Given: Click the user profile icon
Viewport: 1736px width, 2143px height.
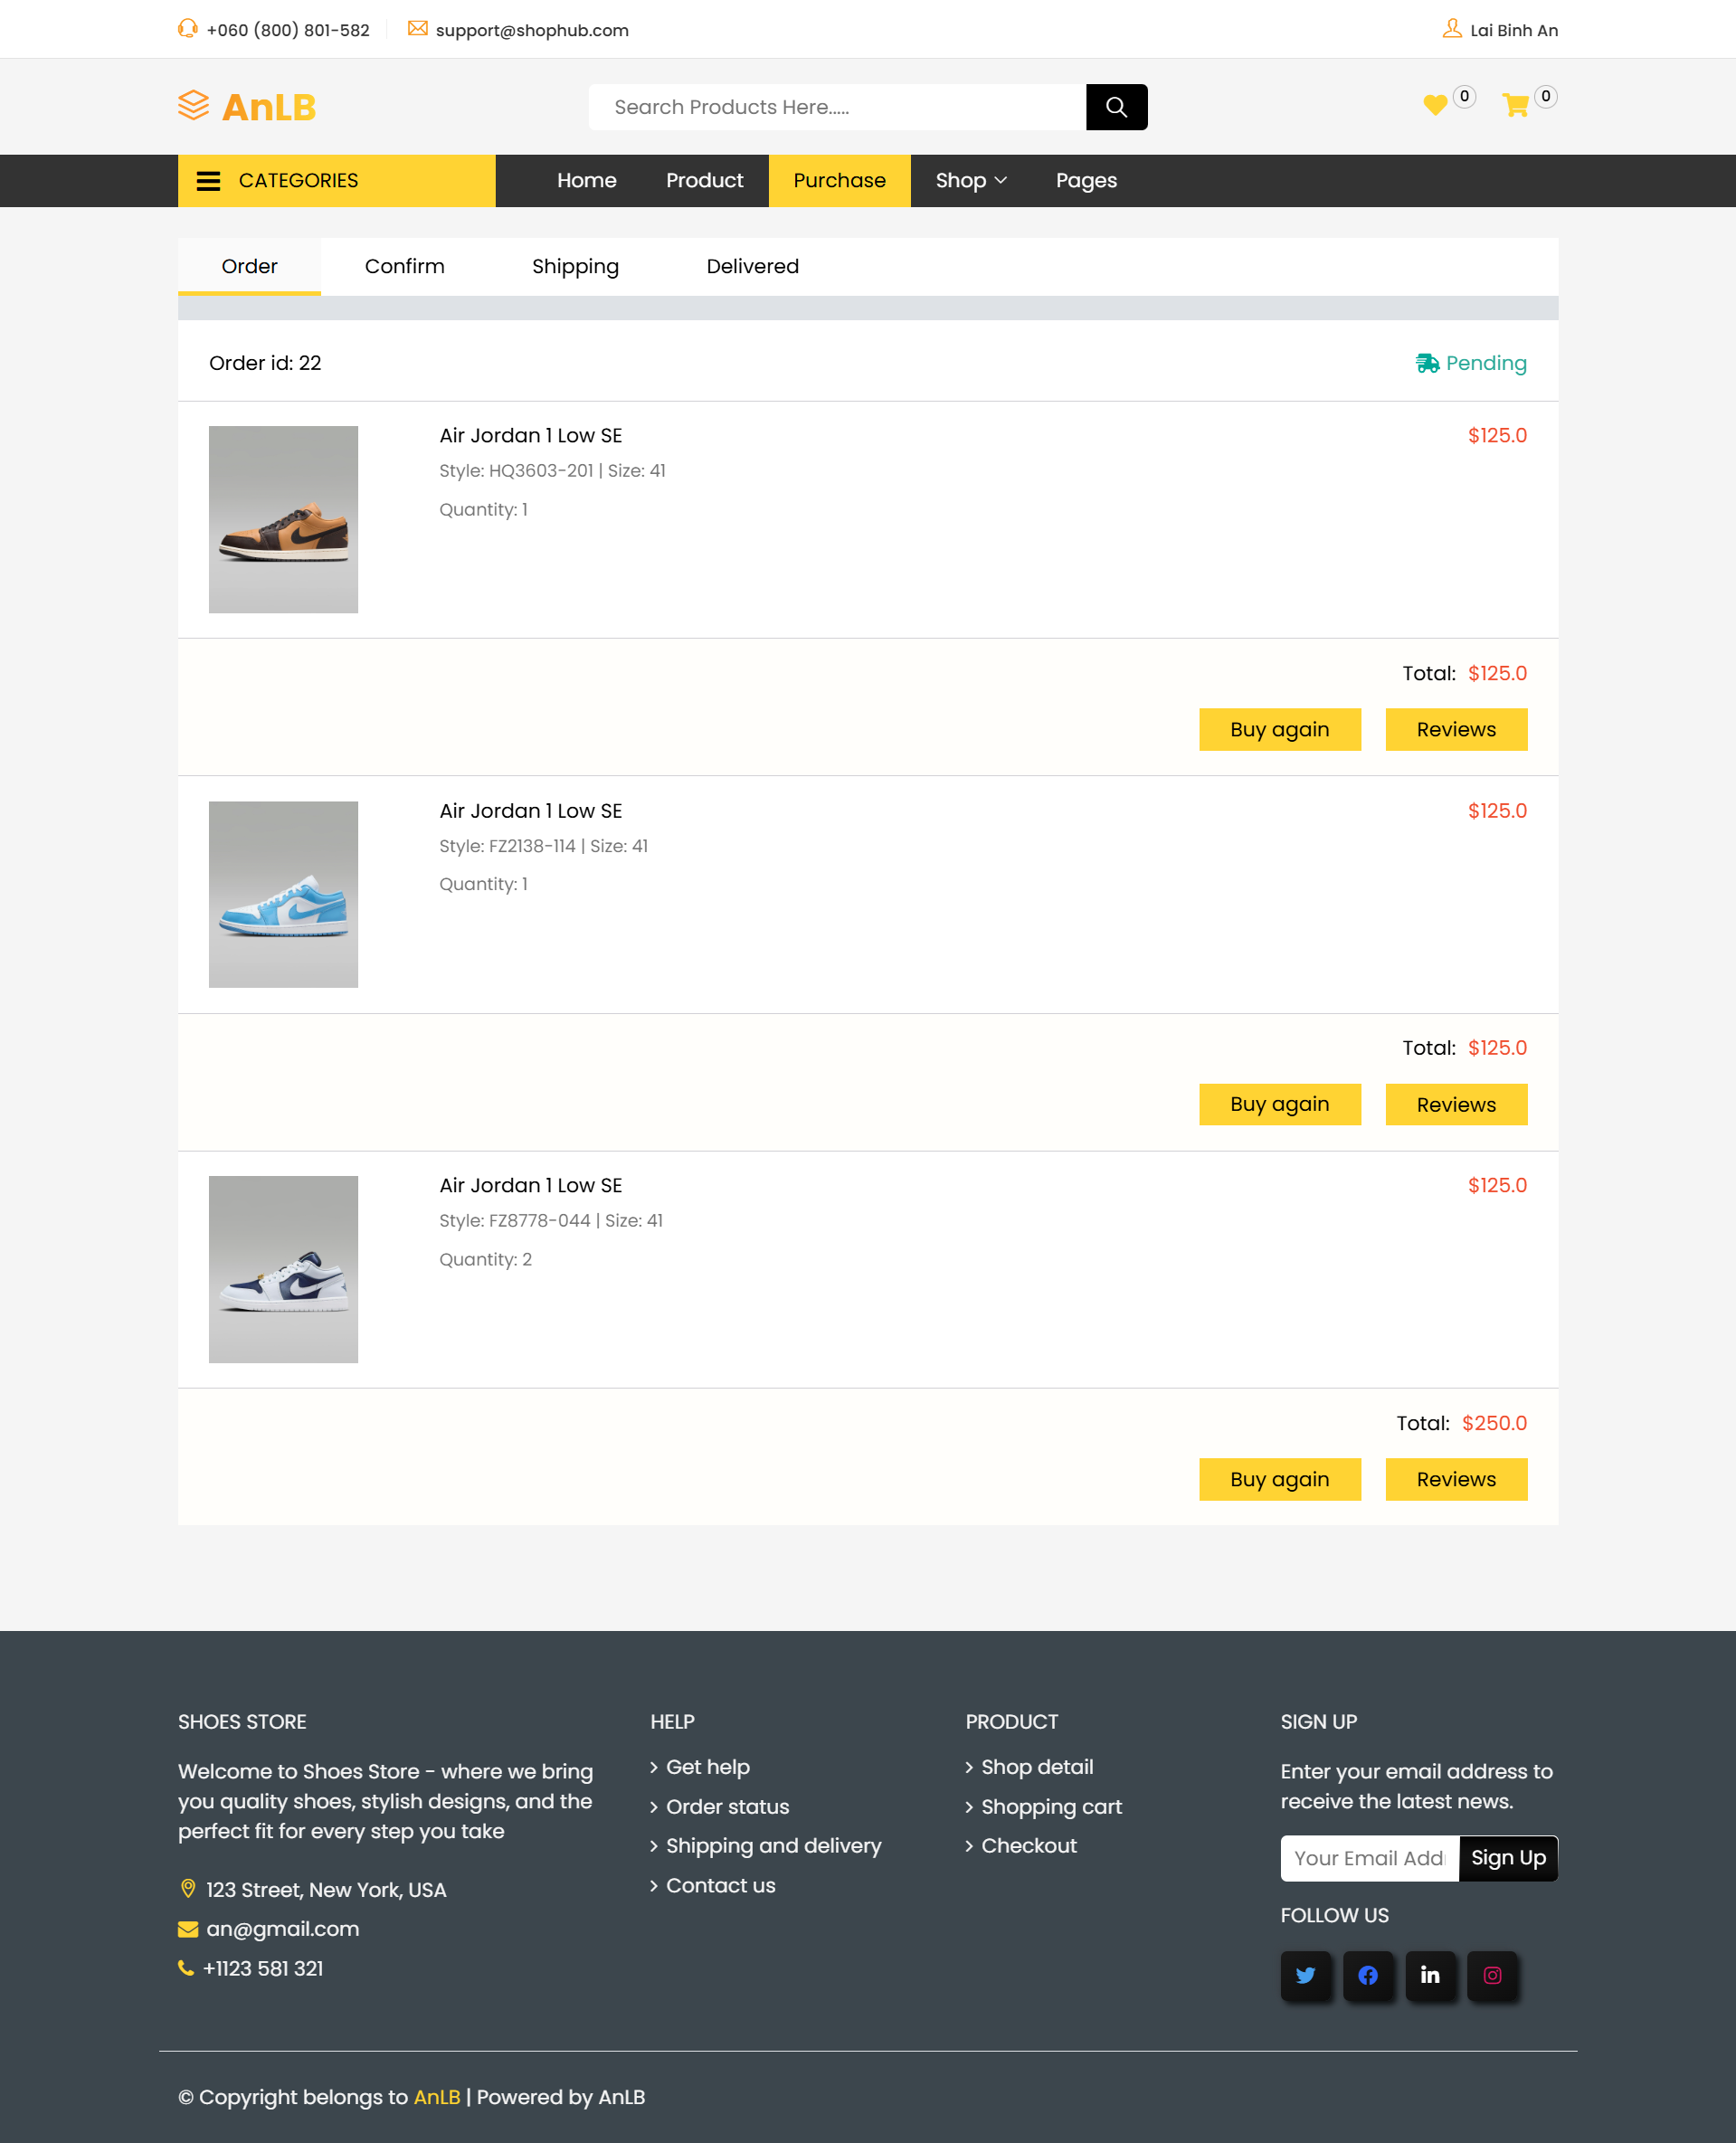Looking at the screenshot, I should (1452, 29).
